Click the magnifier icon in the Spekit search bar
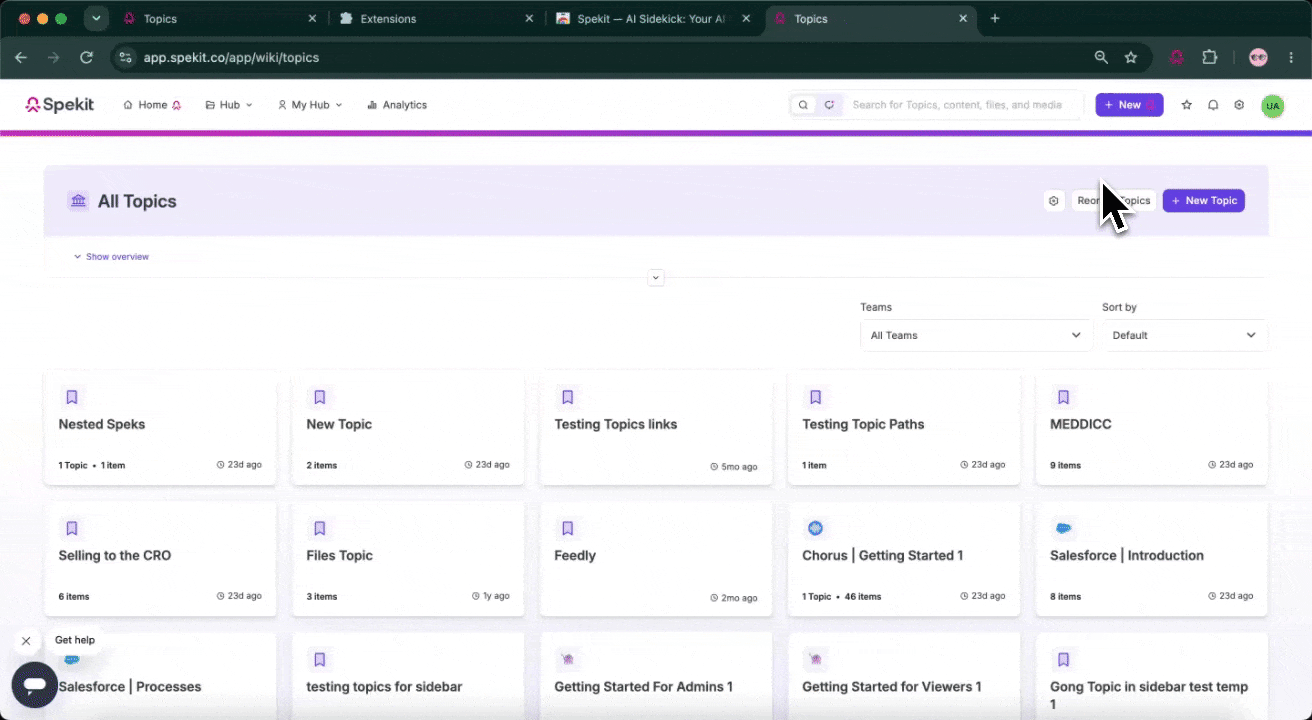1312x720 pixels. tap(803, 105)
